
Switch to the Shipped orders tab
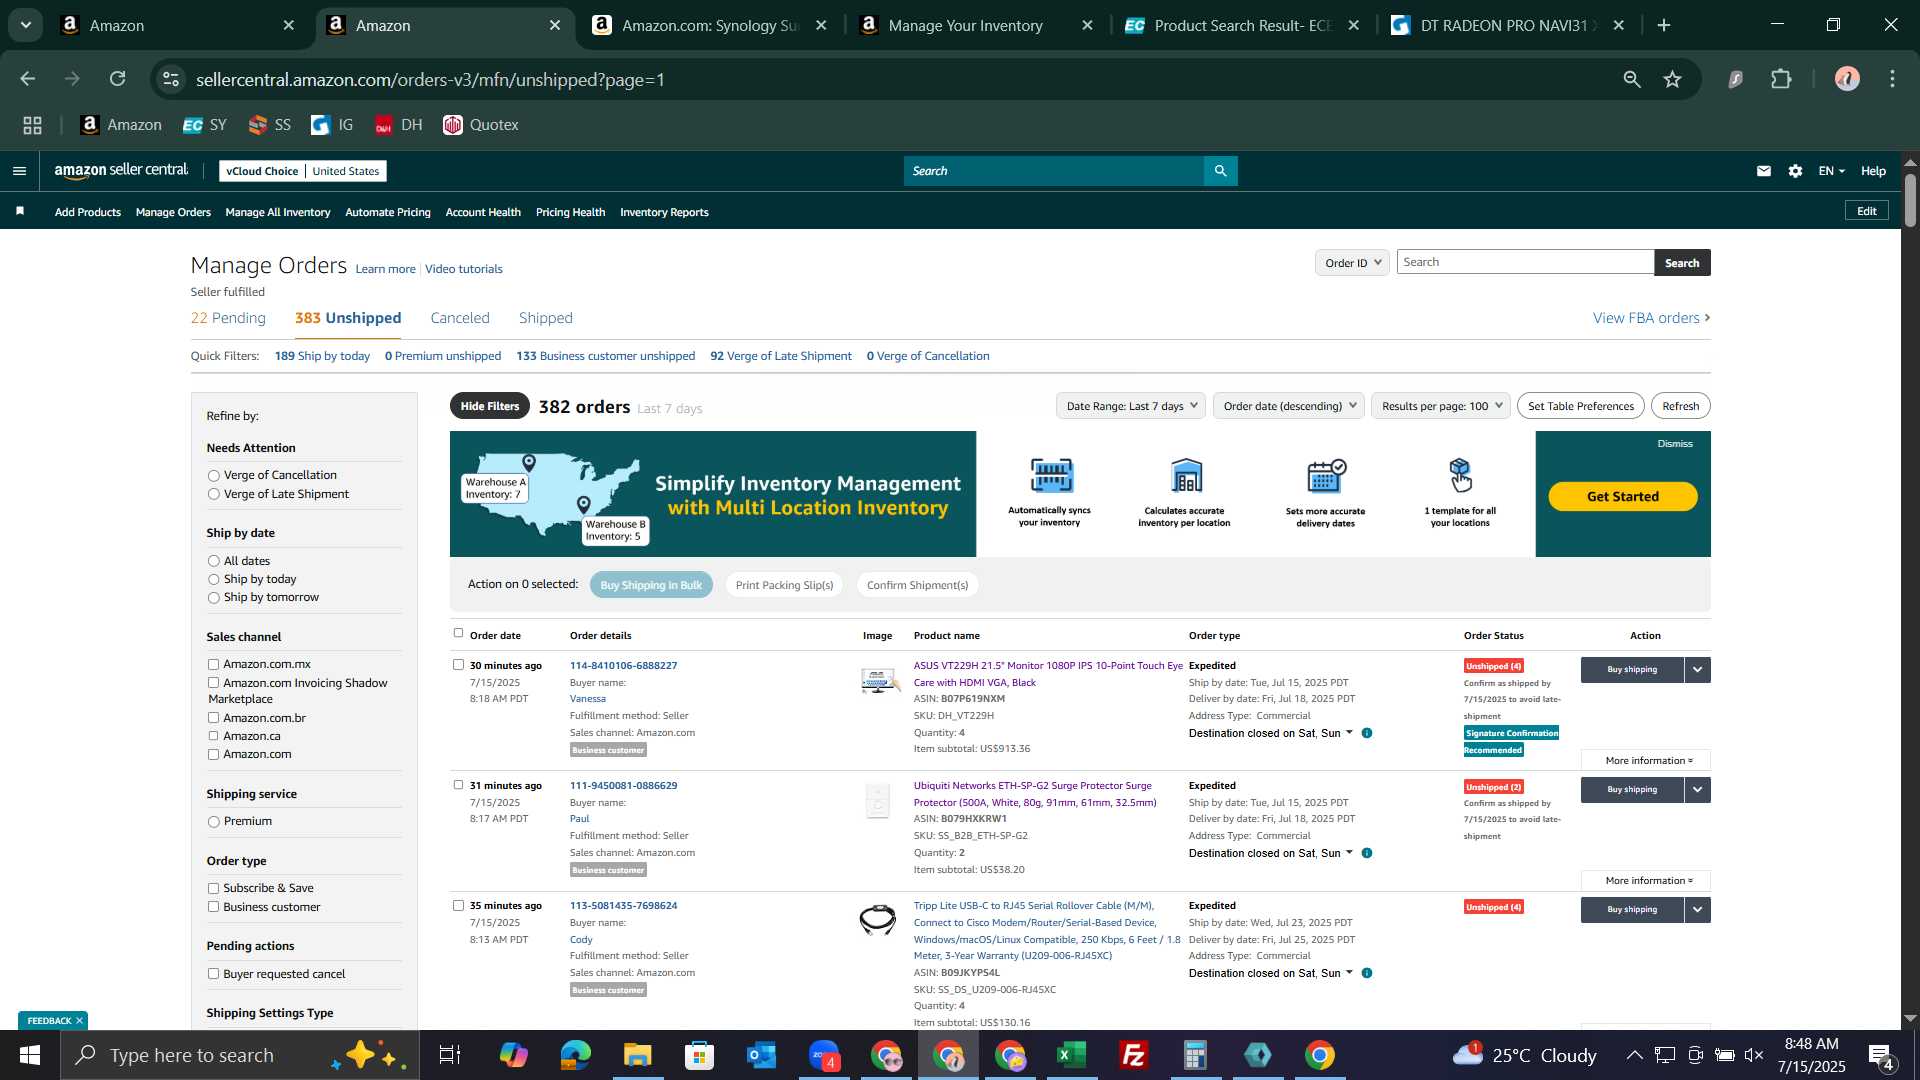(x=545, y=318)
